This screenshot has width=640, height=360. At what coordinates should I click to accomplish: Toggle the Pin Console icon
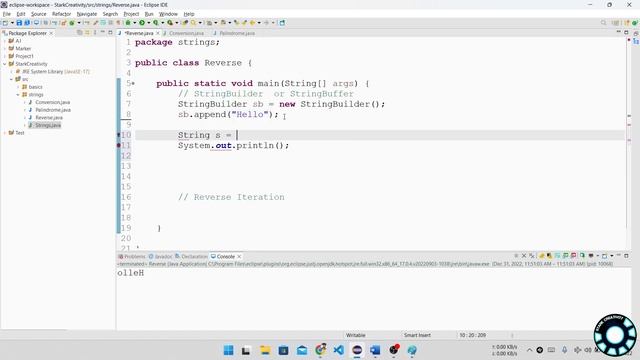tap(582, 256)
